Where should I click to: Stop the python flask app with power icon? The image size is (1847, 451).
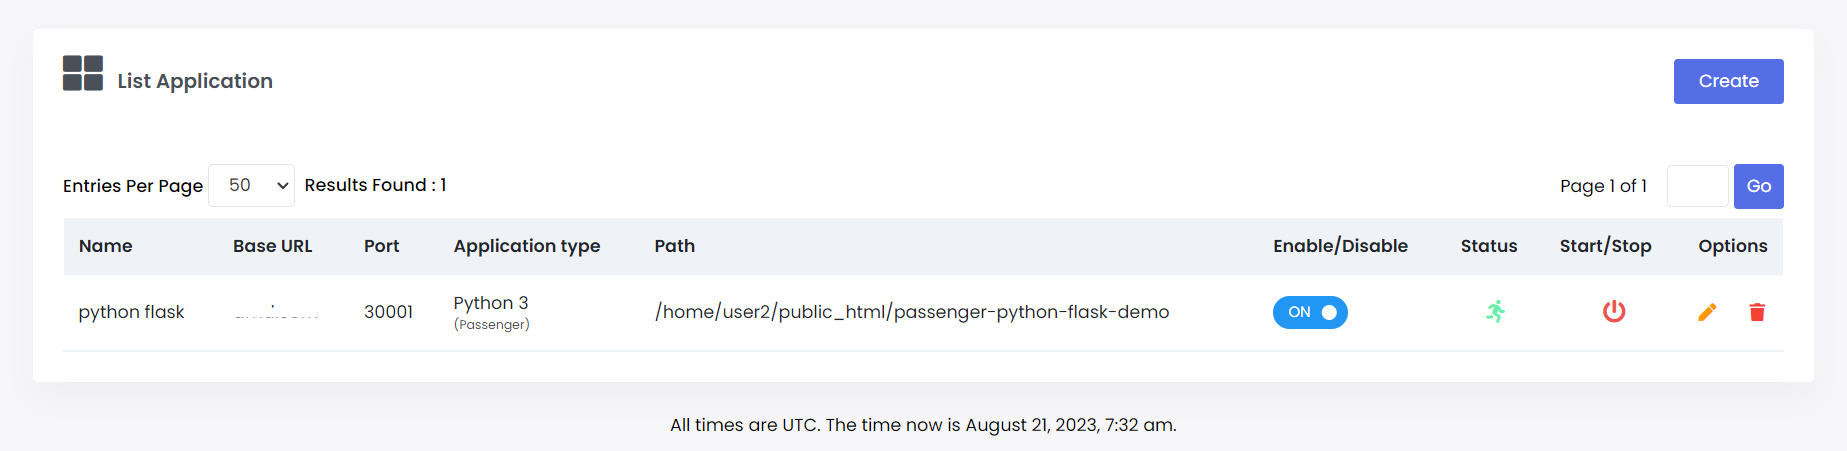[x=1614, y=312]
